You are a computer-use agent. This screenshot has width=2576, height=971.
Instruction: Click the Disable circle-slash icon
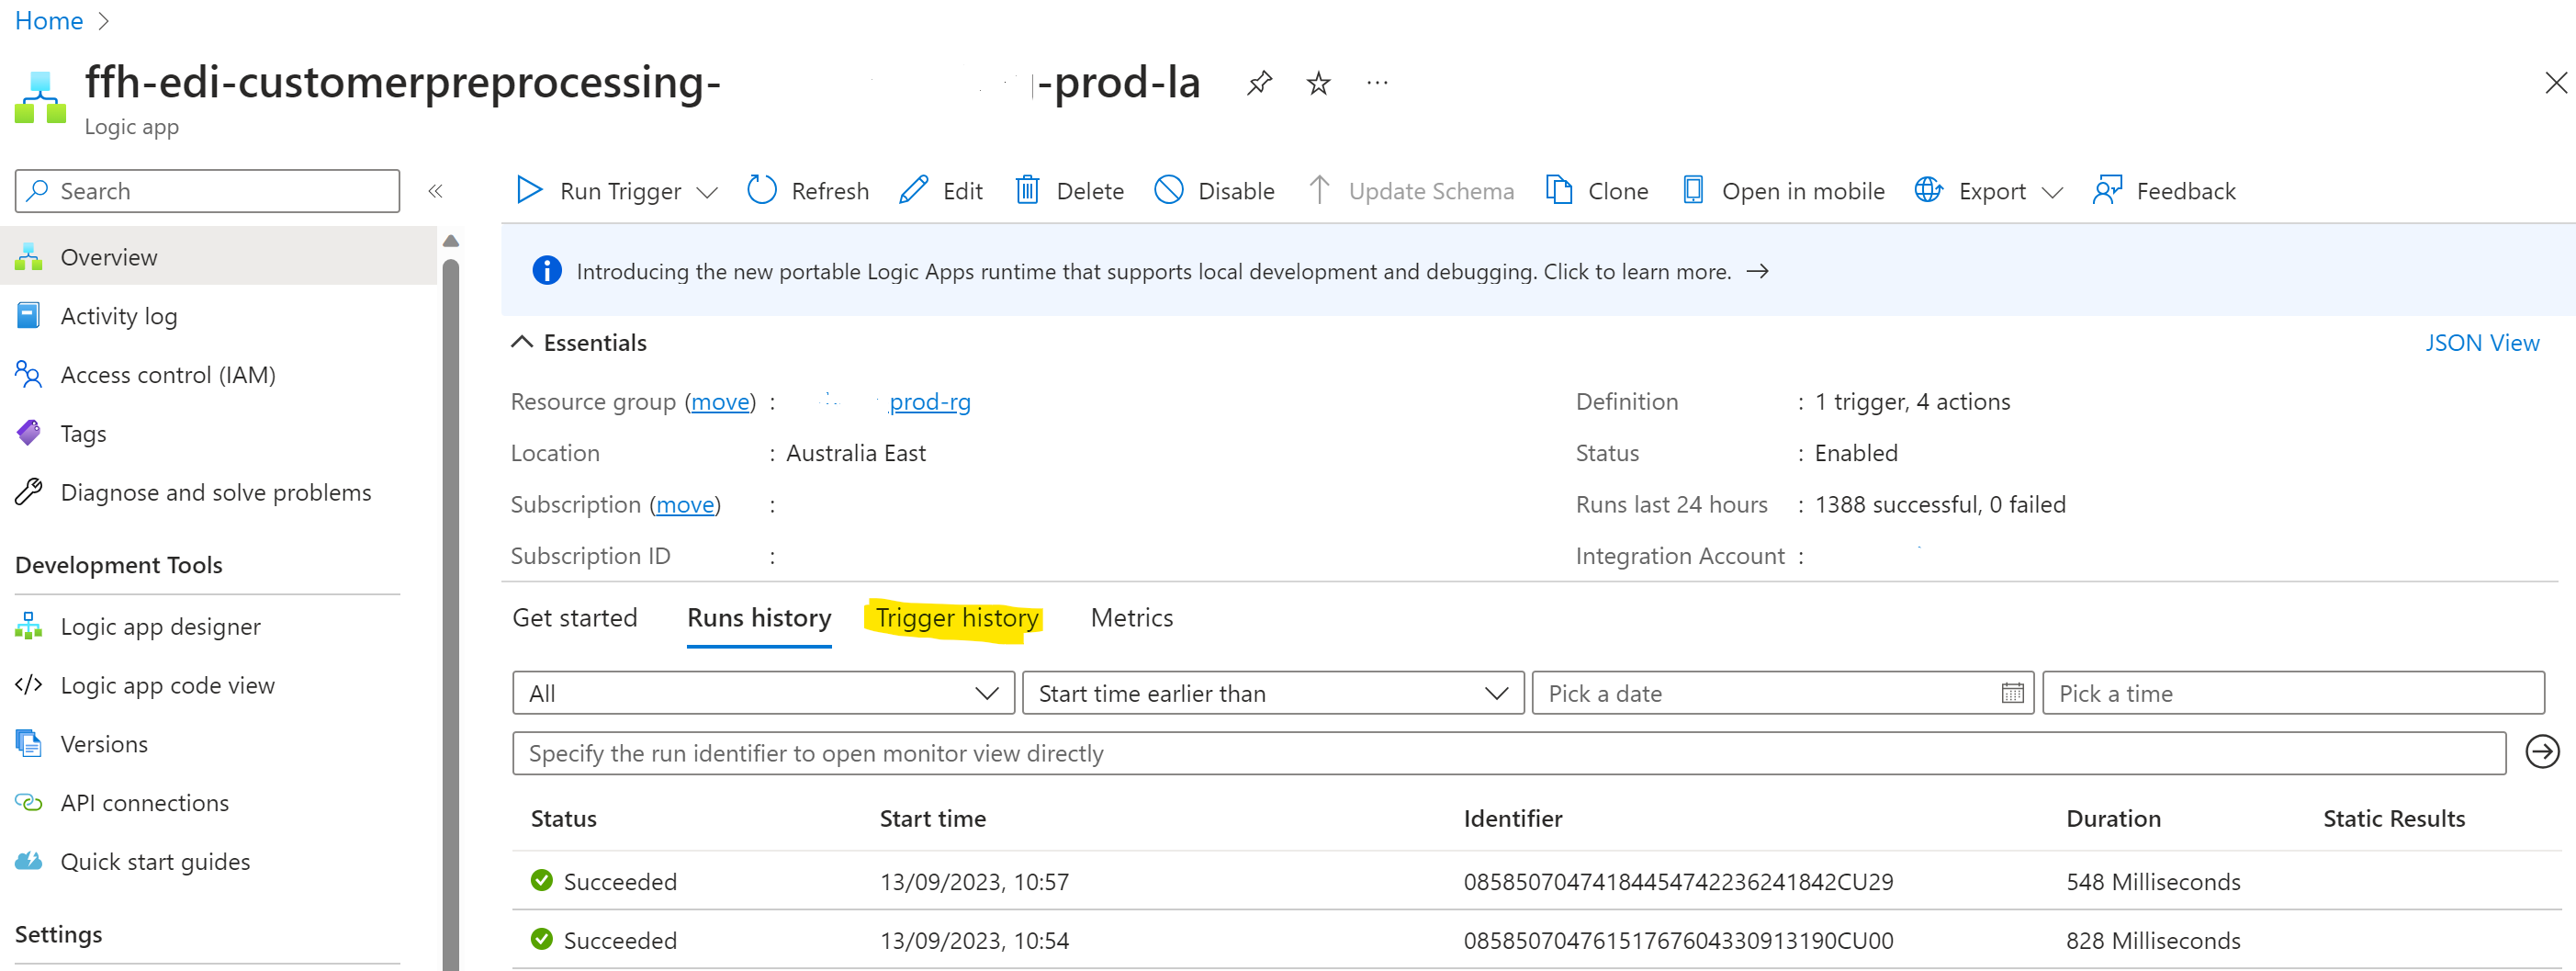coord(1168,190)
